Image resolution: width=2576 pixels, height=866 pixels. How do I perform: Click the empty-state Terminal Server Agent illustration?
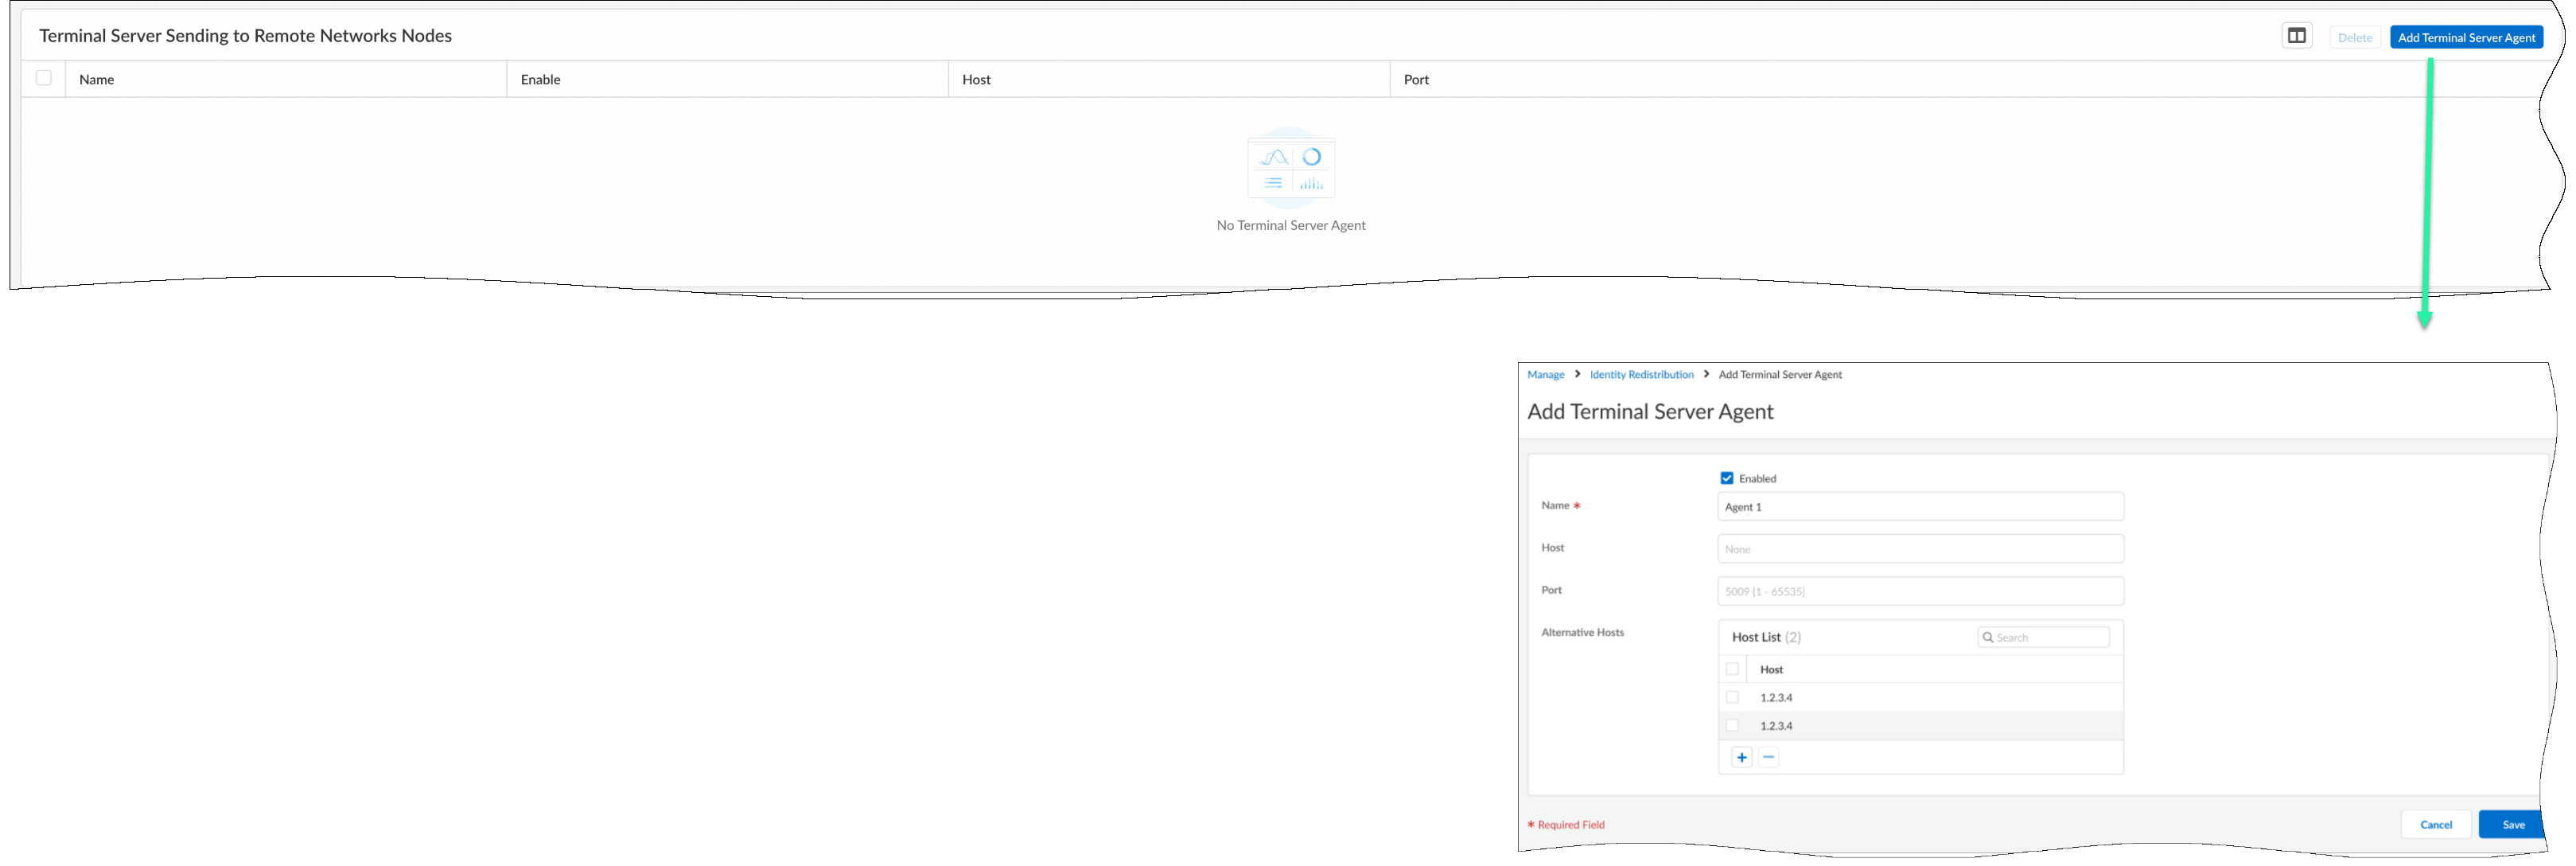[x=1290, y=169]
